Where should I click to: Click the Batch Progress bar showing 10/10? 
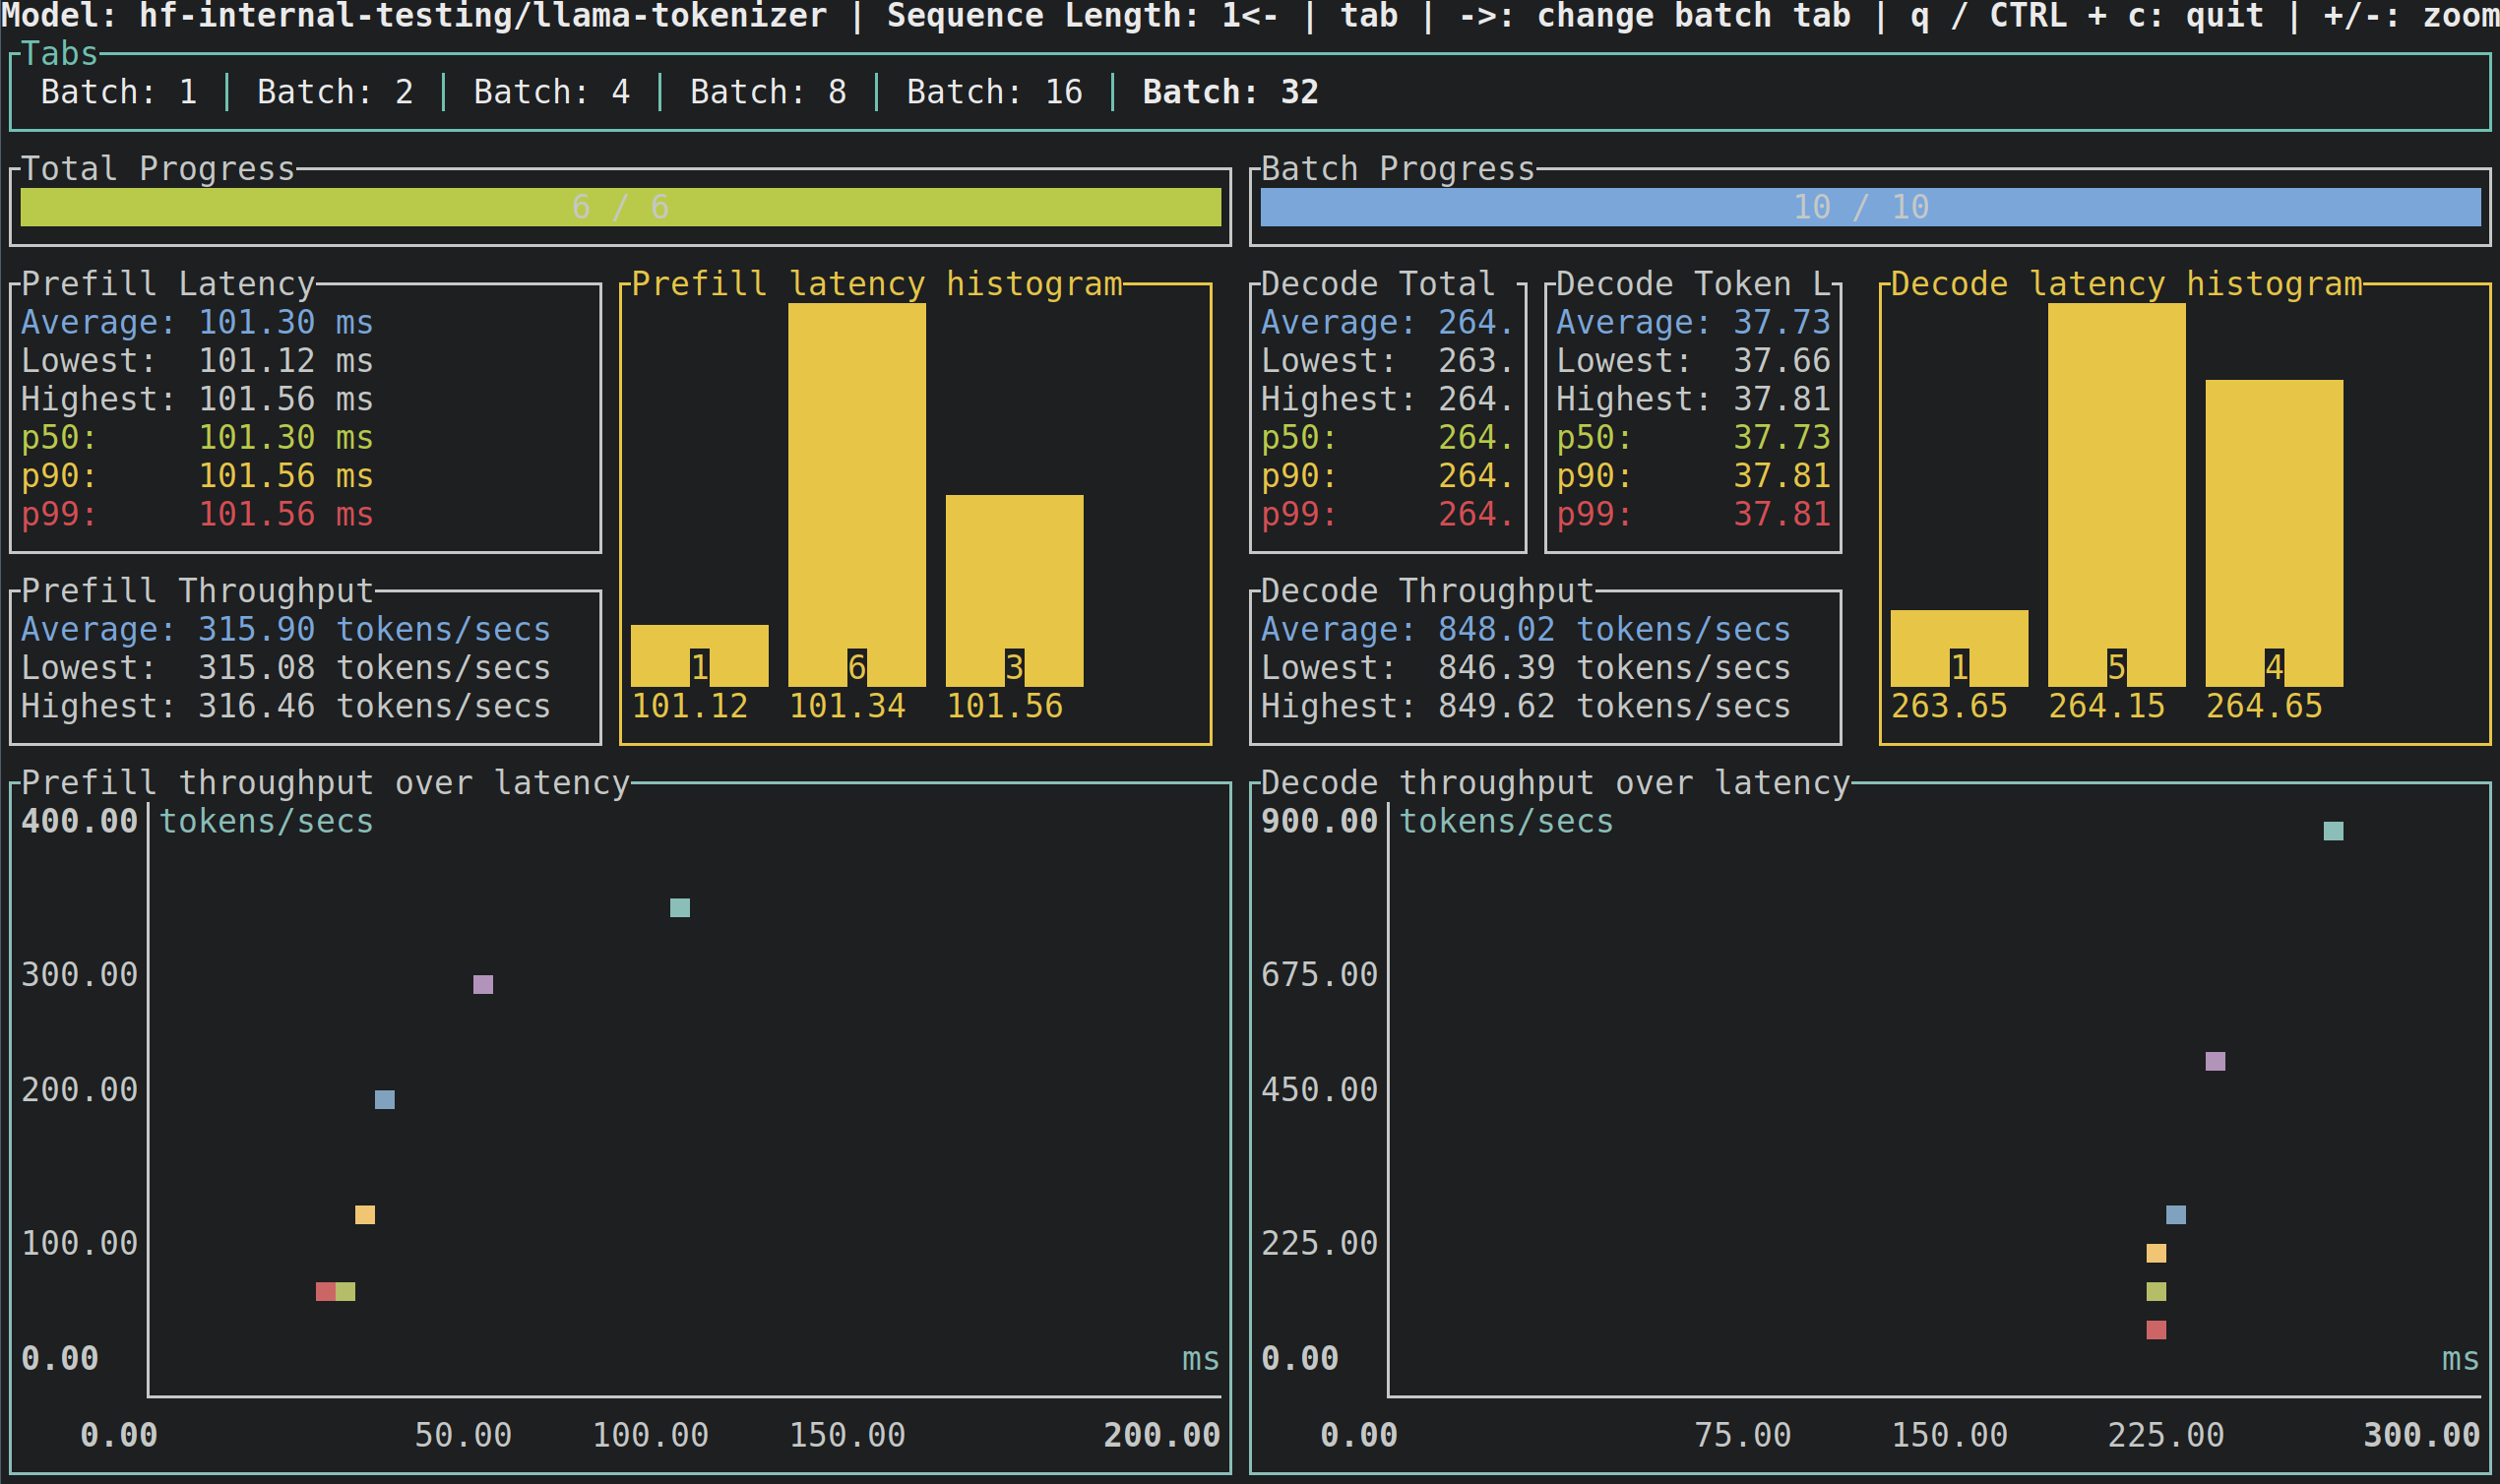pyautogui.click(x=1868, y=208)
